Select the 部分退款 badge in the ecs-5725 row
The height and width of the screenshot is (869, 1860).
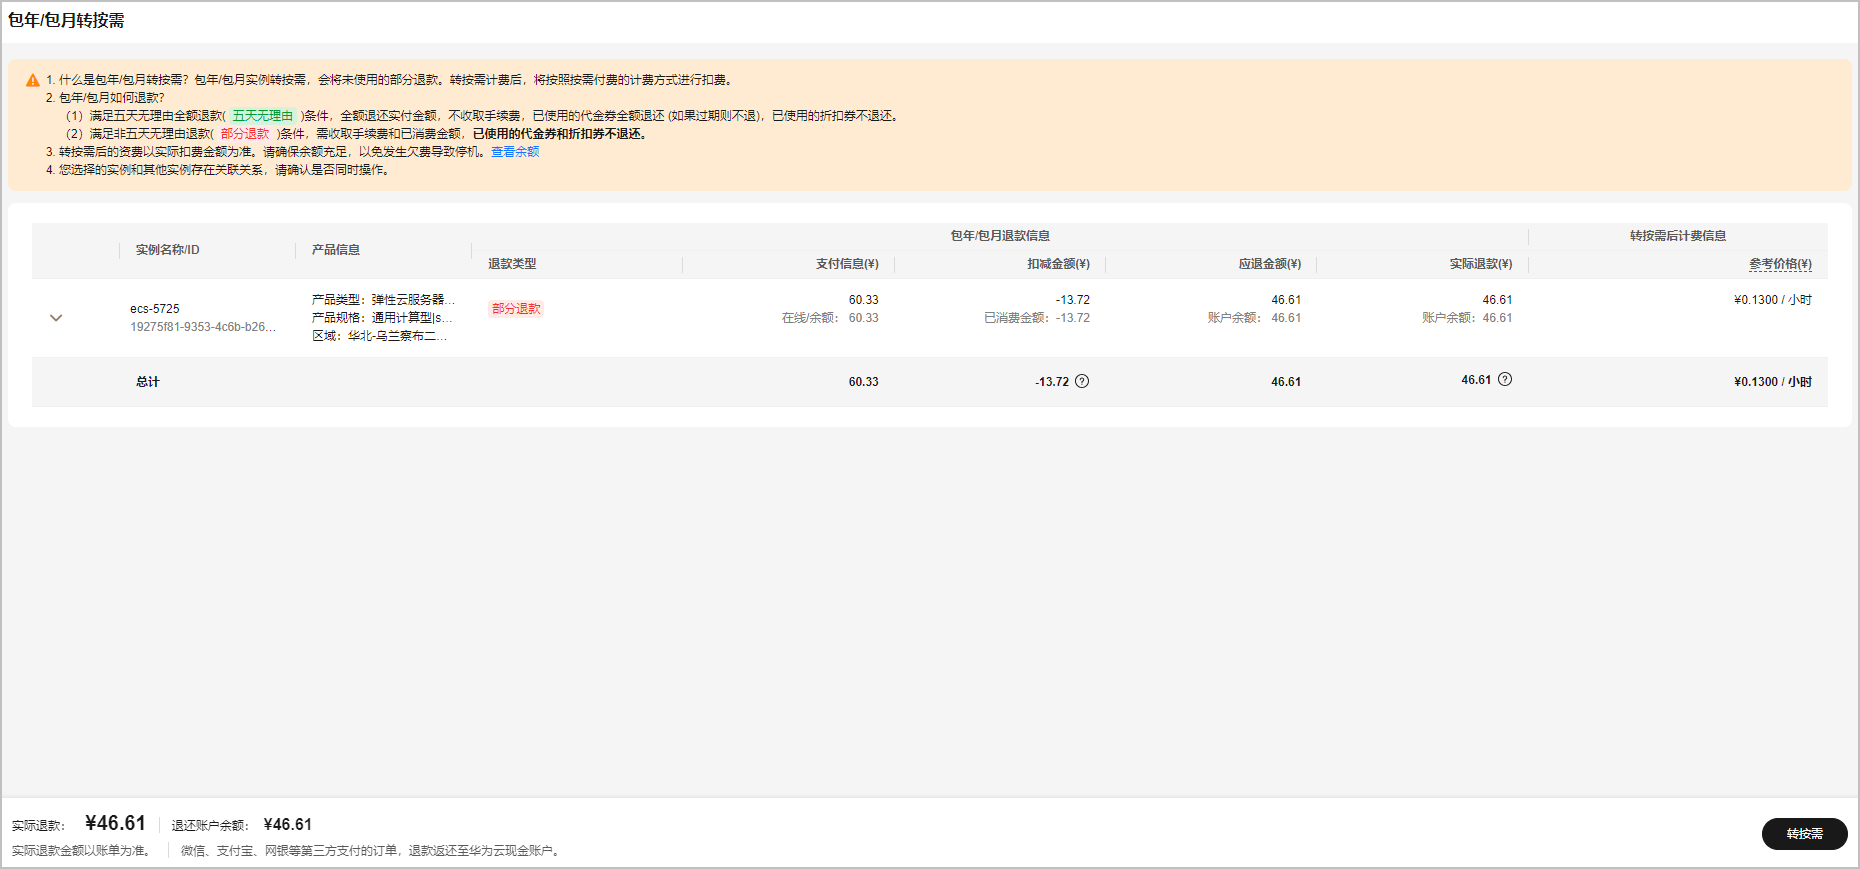point(516,309)
